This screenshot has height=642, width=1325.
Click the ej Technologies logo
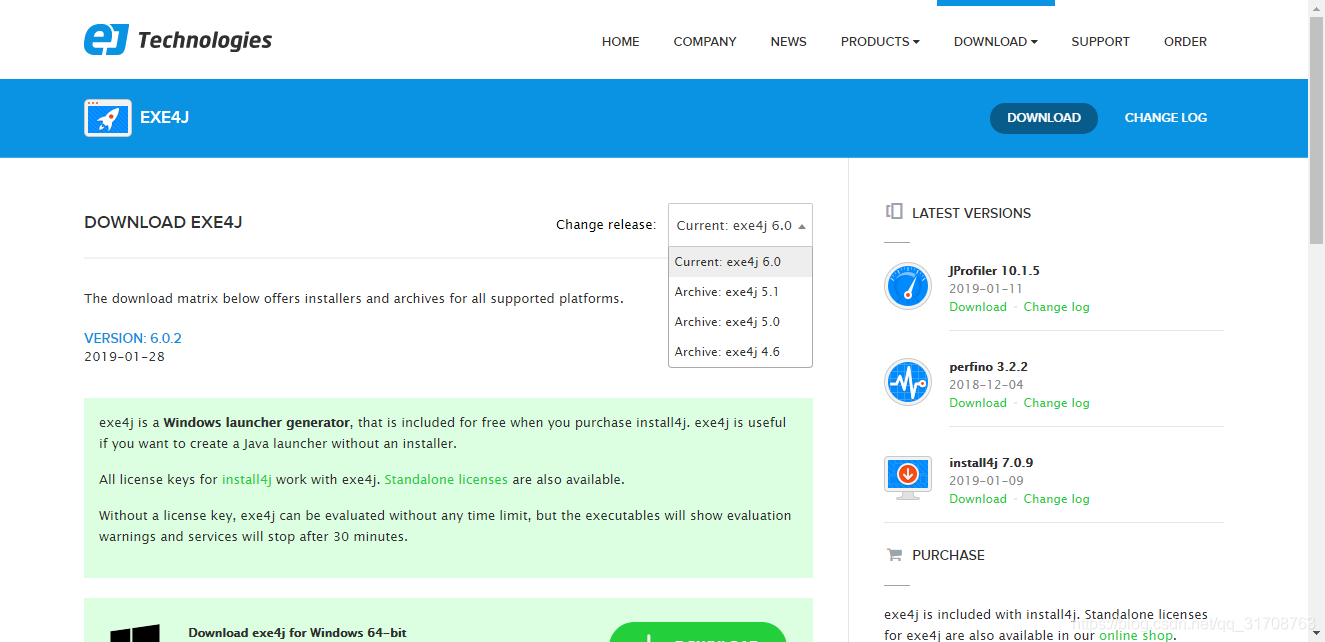click(x=178, y=40)
